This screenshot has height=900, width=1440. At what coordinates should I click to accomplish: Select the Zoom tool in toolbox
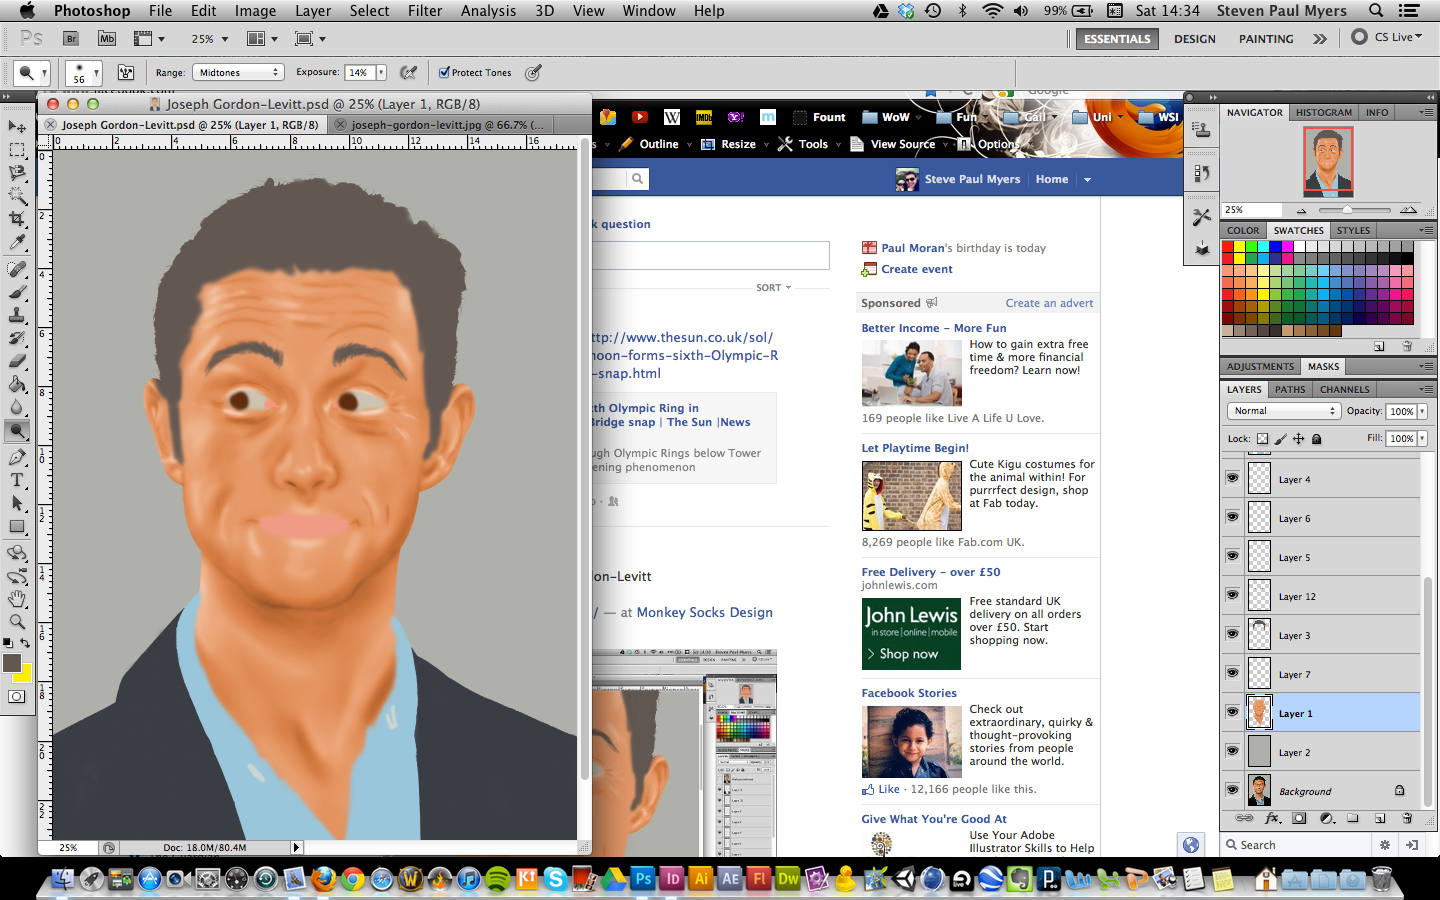17,622
